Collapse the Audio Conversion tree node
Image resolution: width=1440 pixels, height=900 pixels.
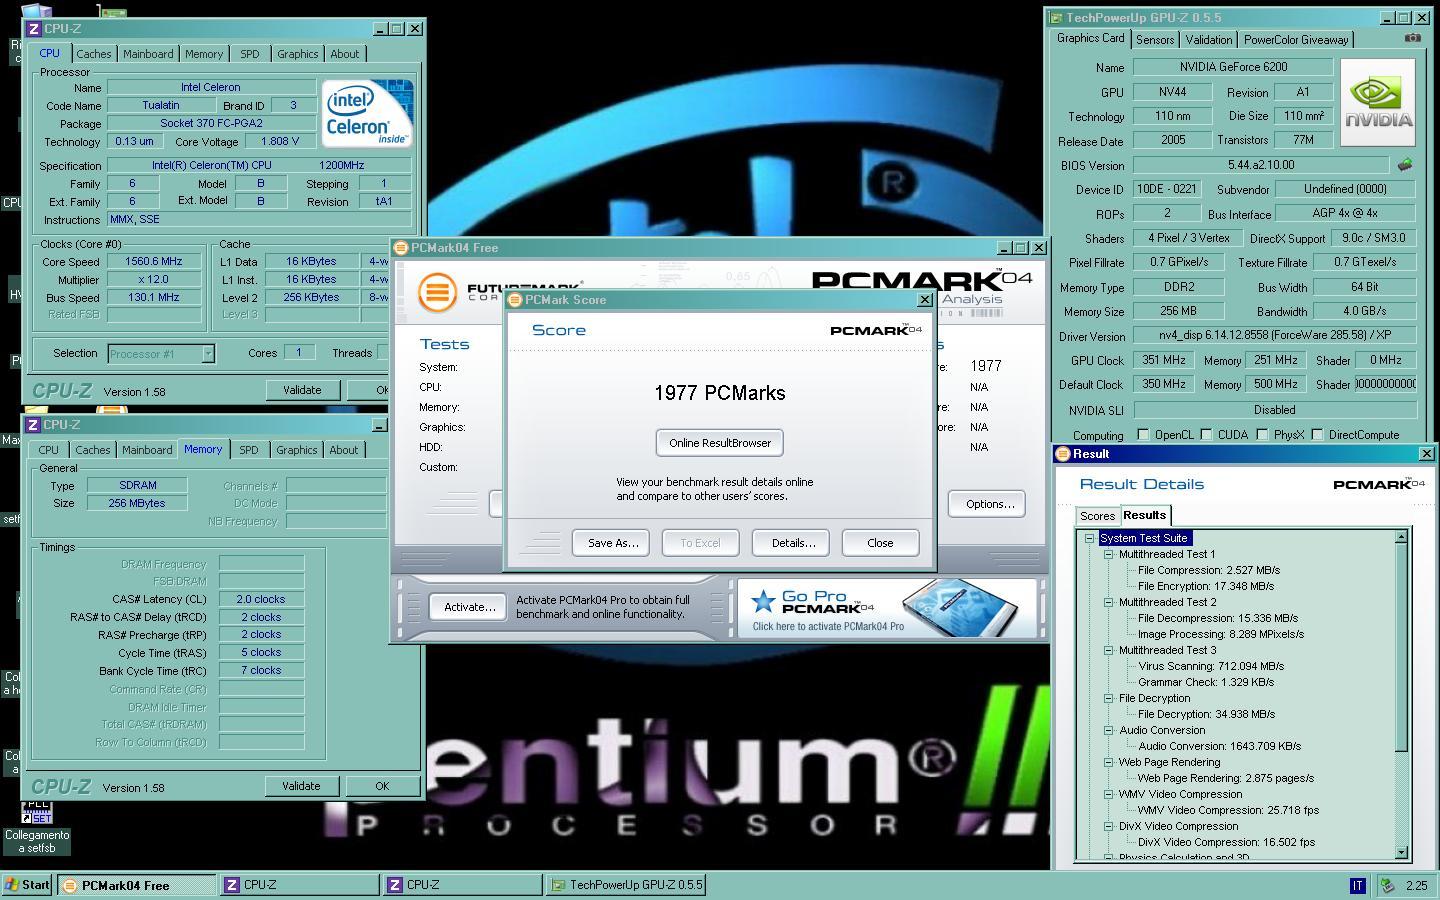(x=1109, y=730)
